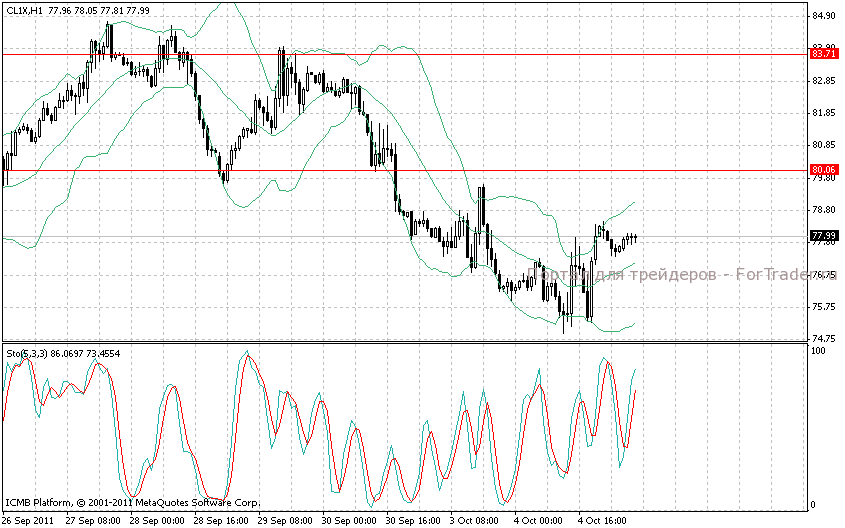Click the current price 77.99 label
This screenshot has height=528, width=845.
point(824,236)
